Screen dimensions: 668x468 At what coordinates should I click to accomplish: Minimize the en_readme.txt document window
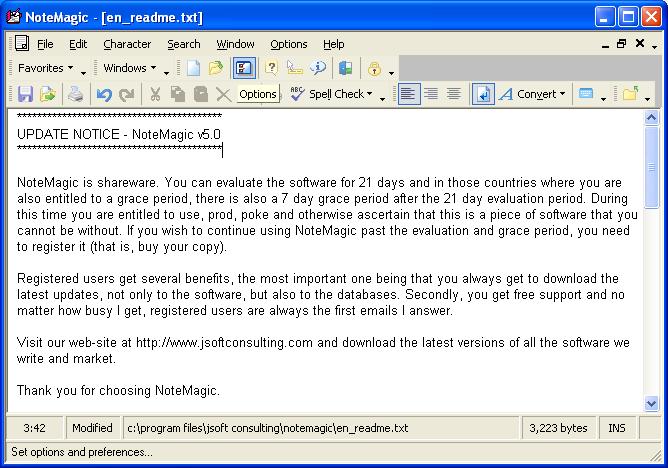coord(605,44)
